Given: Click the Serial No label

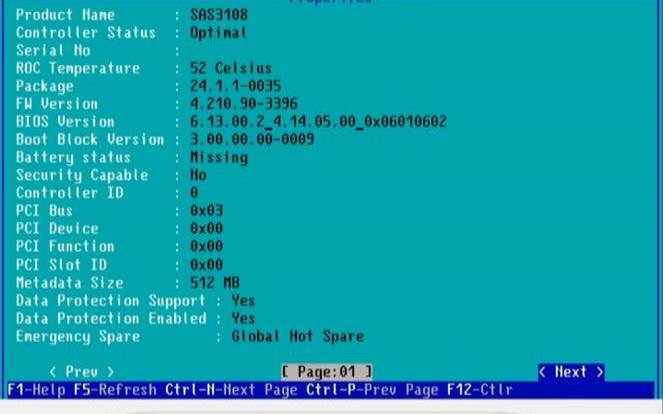Looking at the screenshot, I should [x=53, y=50].
